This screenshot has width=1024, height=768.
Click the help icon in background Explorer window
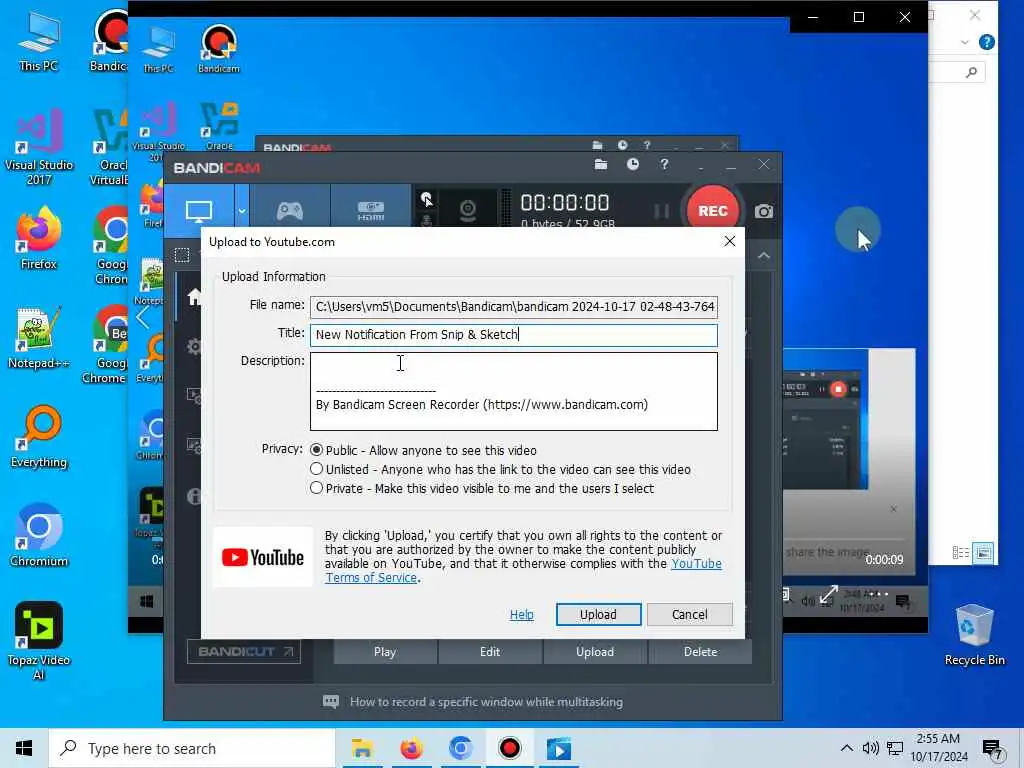(x=987, y=42)
